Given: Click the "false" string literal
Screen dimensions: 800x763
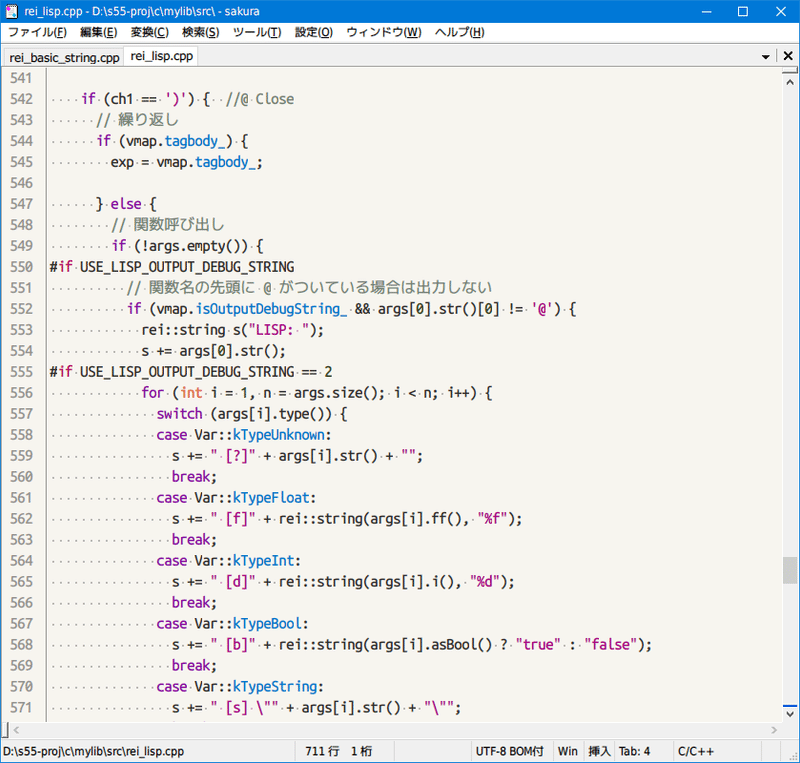Looking at the screenshot, I should pos(611,645).
